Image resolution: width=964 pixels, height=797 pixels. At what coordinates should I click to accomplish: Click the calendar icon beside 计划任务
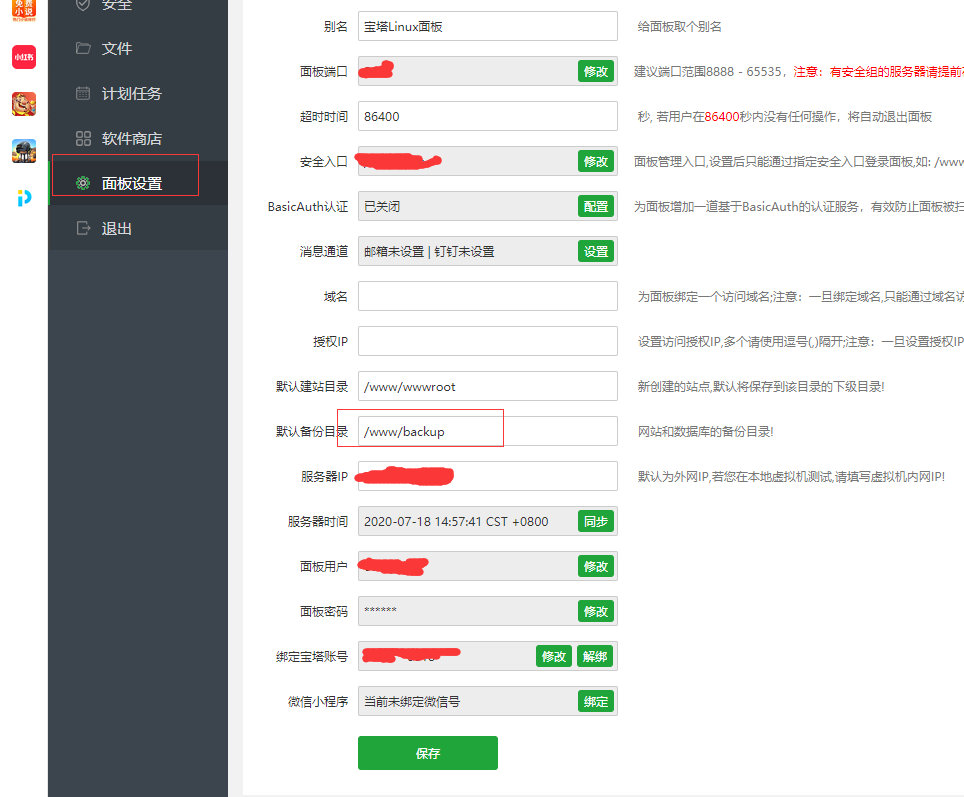click(83, 93)
